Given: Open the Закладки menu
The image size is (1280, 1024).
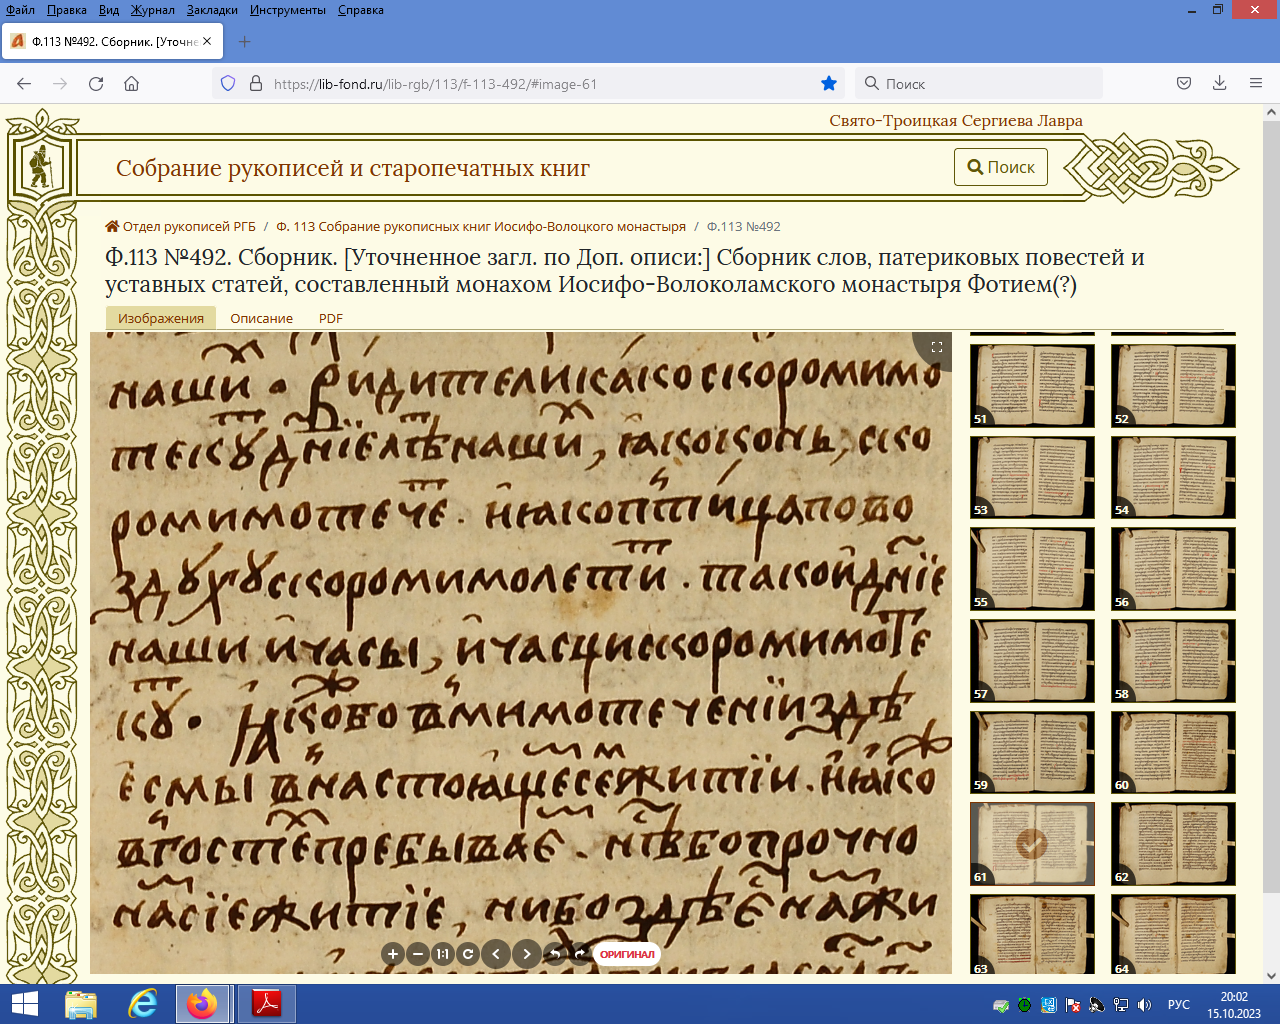Looking at the screenshot, I should point(211,10).
